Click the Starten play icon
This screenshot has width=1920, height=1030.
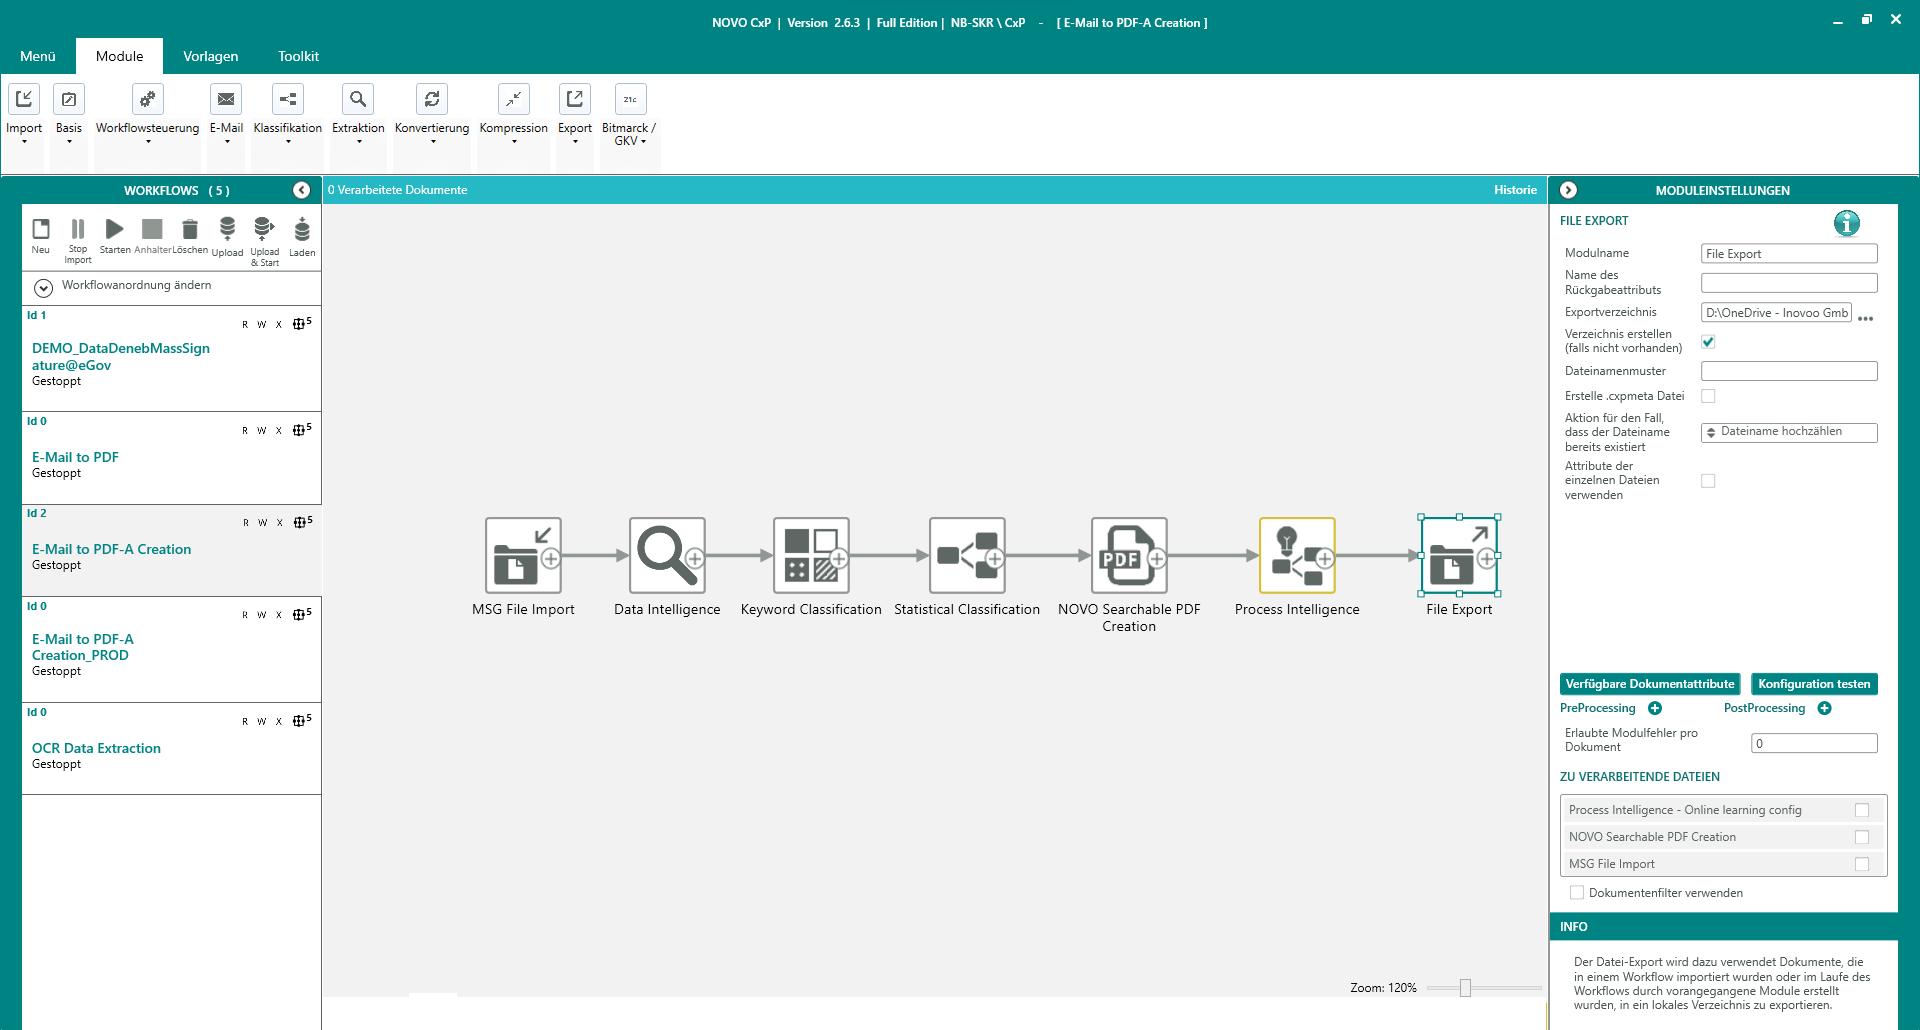[x=115, y=230]
